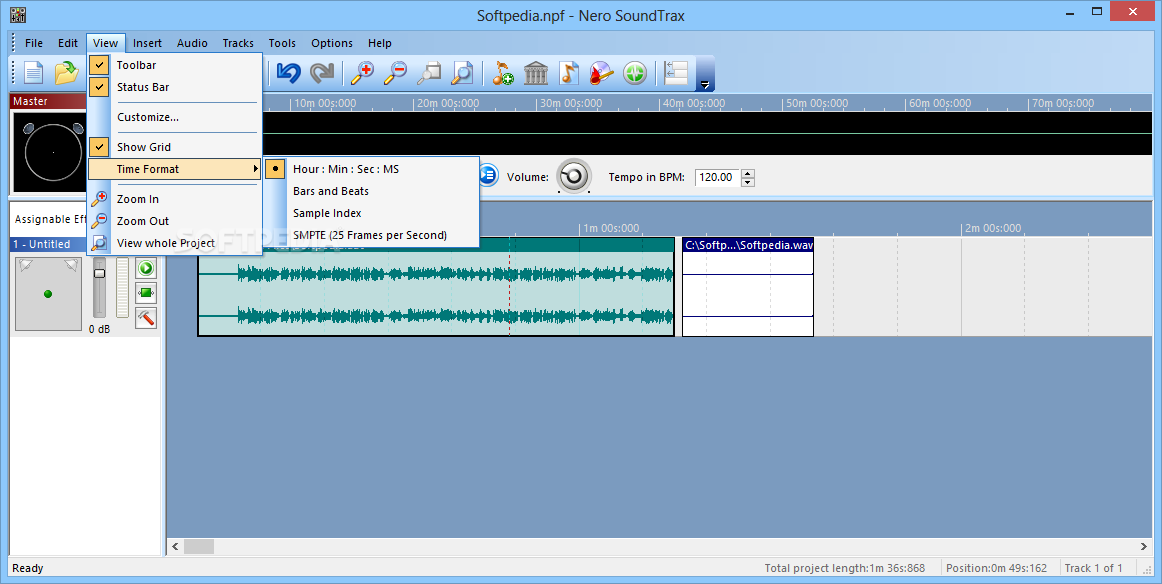Select Hour : Min : Sec : MS format
Image resolution: width=1162 pixels, height=584 pixels.
371,169
